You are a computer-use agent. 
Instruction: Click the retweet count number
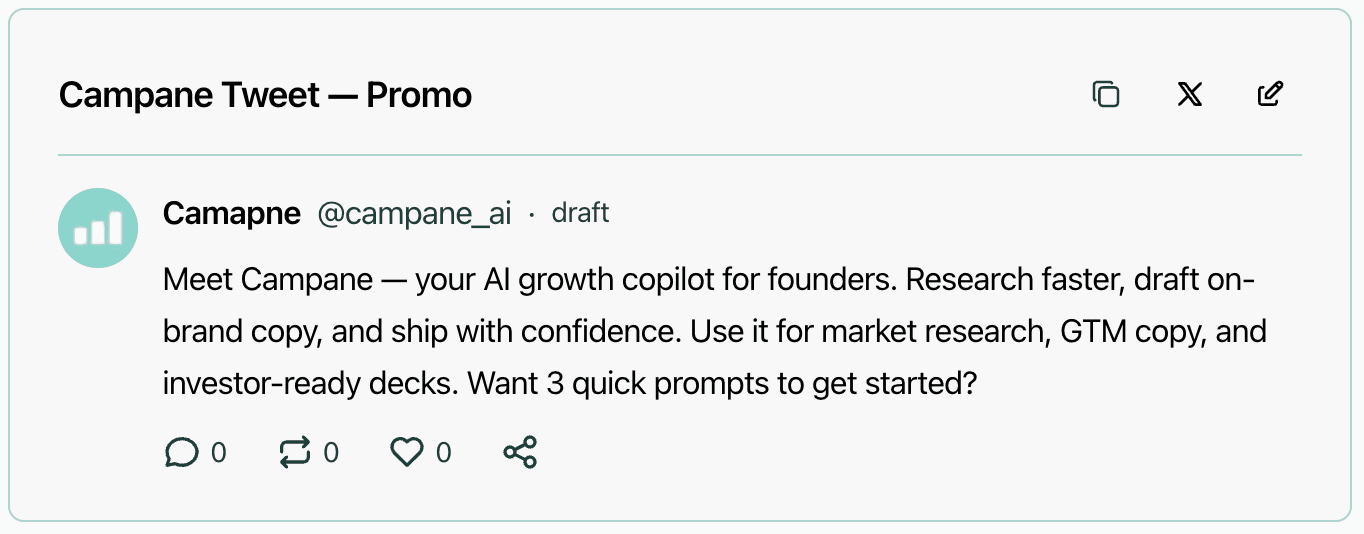(x=331, y=453)
